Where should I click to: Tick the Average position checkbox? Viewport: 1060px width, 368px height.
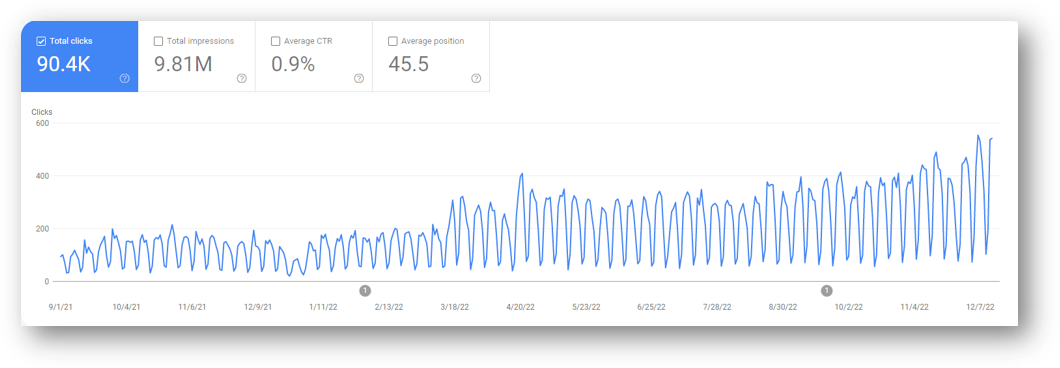[x=393, y=41]
